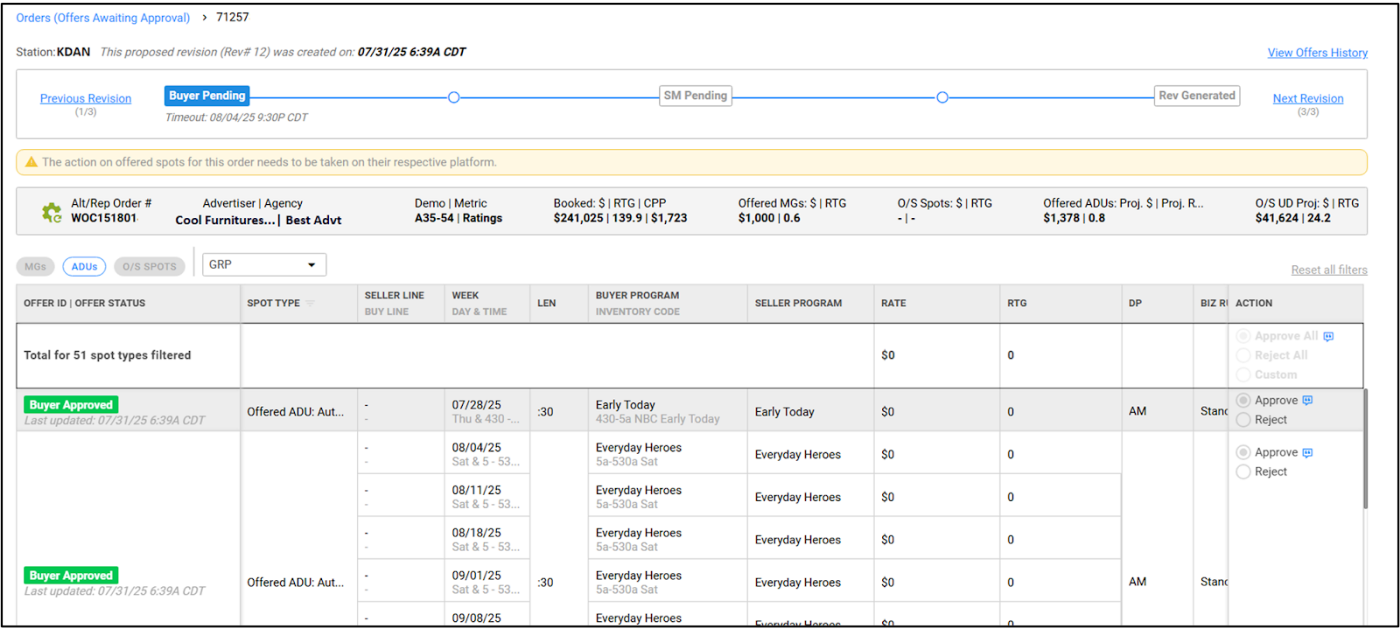Click the green gear order settings icon

click(51, 212)
